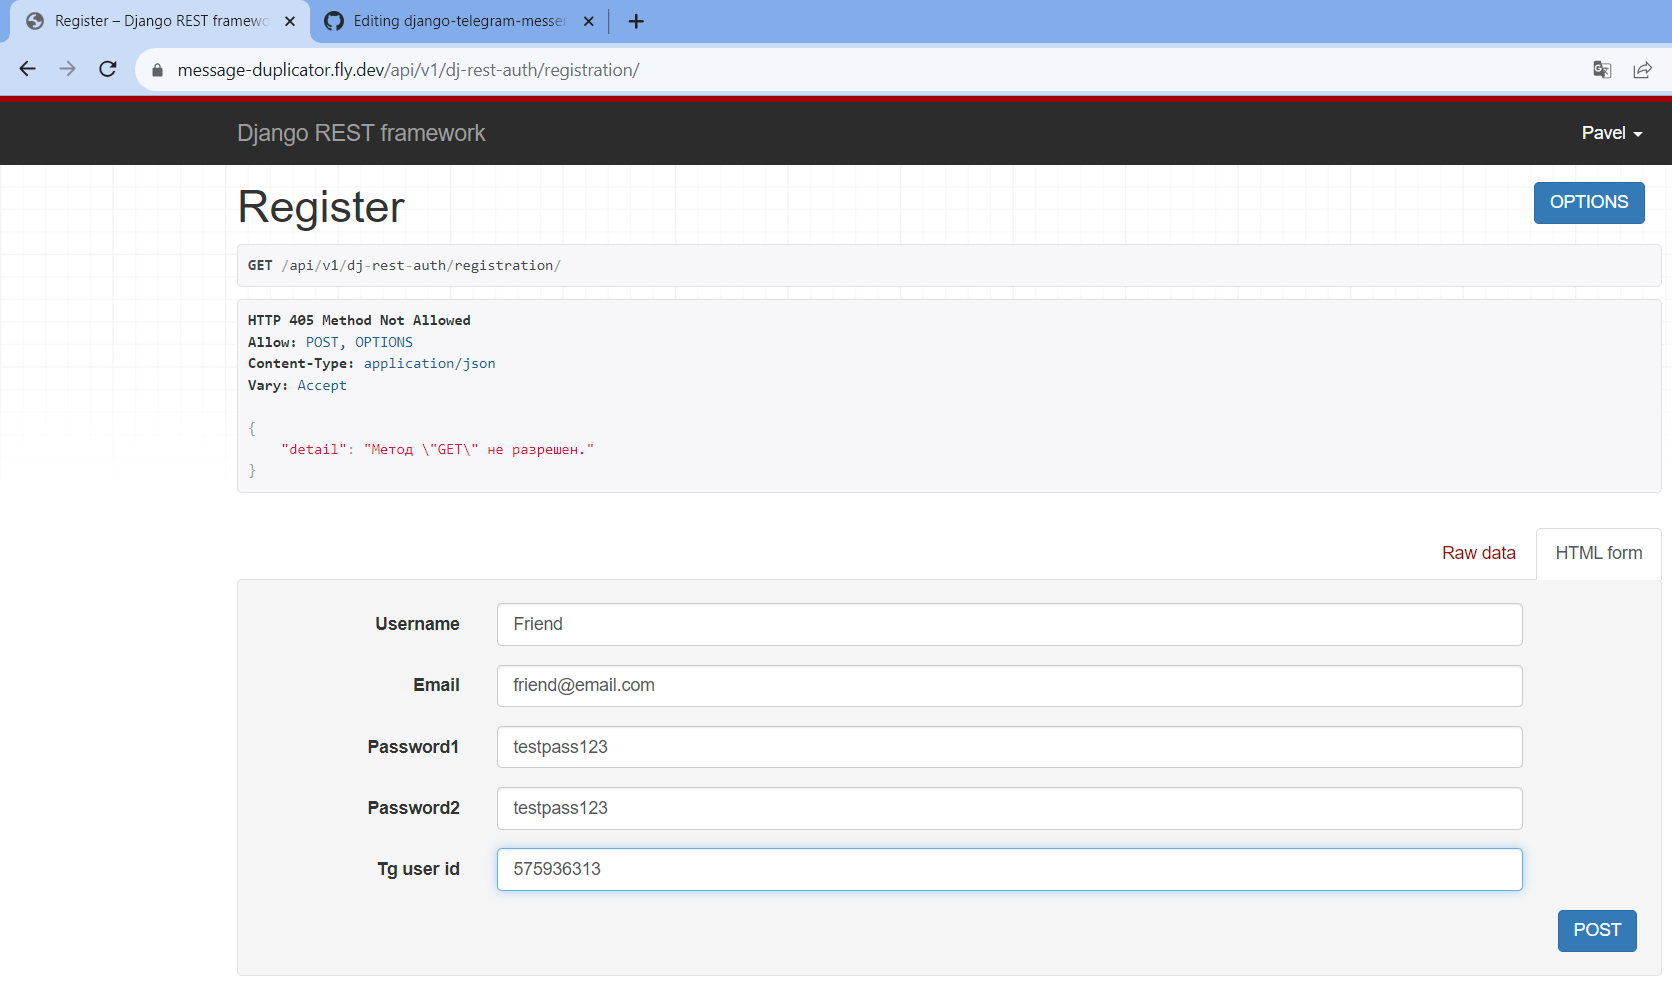This screenshot has width=1672, height=986.
Task: Click into the Password1 field
Action: pos(1009,747)
